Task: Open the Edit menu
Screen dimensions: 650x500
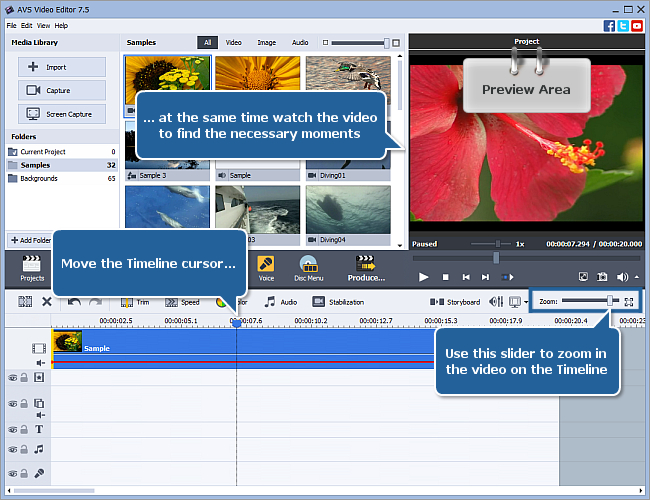Action: point(27,26)
